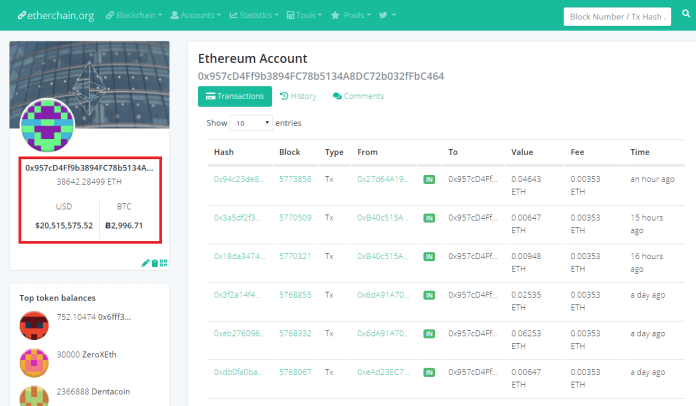The height and width of the screenshot is (406, 696).
Task: Click the red token identicon for 0x6fff3...
Action: tap(34, 326)
